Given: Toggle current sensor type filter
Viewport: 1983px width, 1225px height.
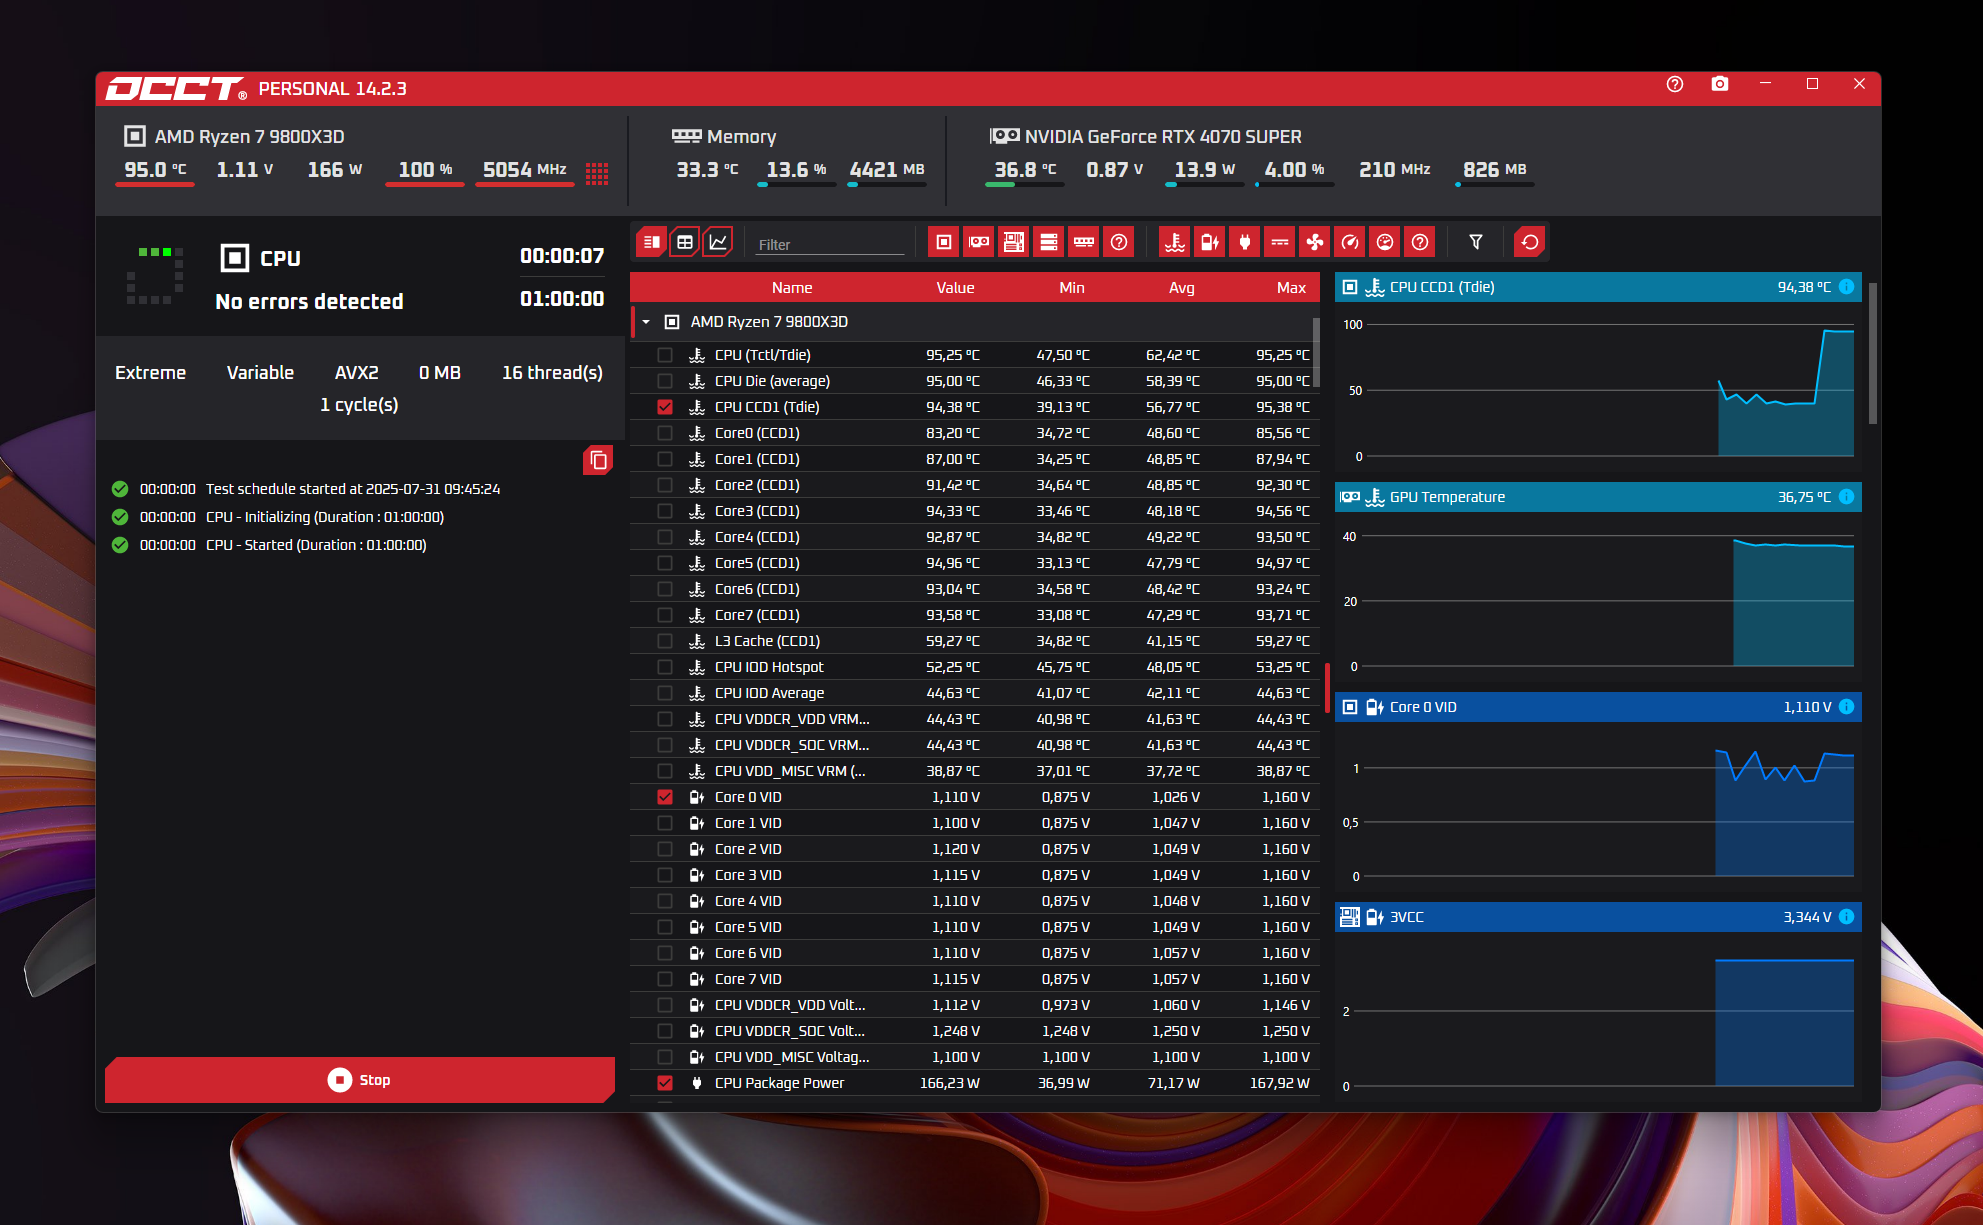Looking at the screenshot, I should [x=1280, y=242].
